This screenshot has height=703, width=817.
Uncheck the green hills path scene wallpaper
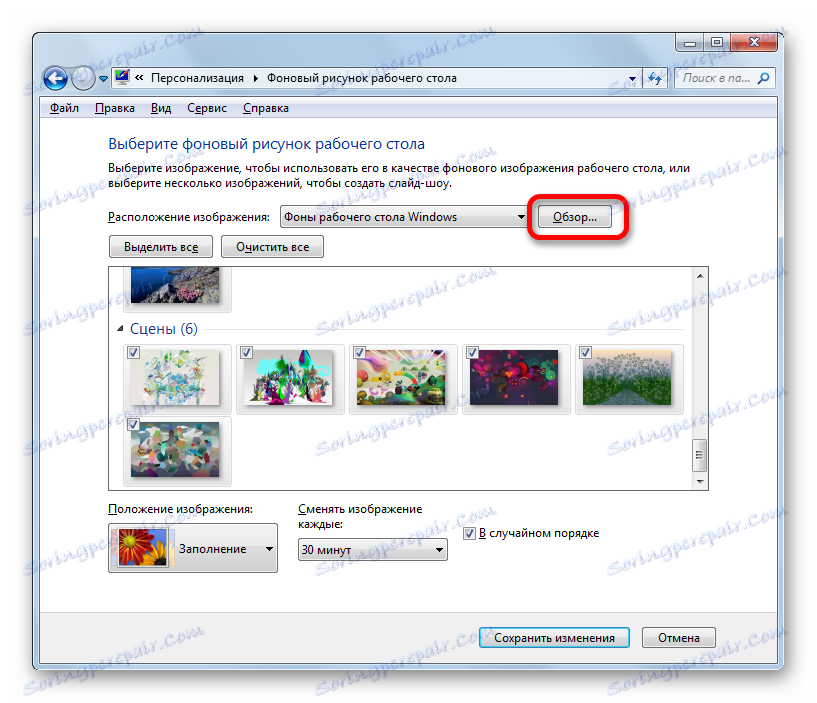point(586,353)
